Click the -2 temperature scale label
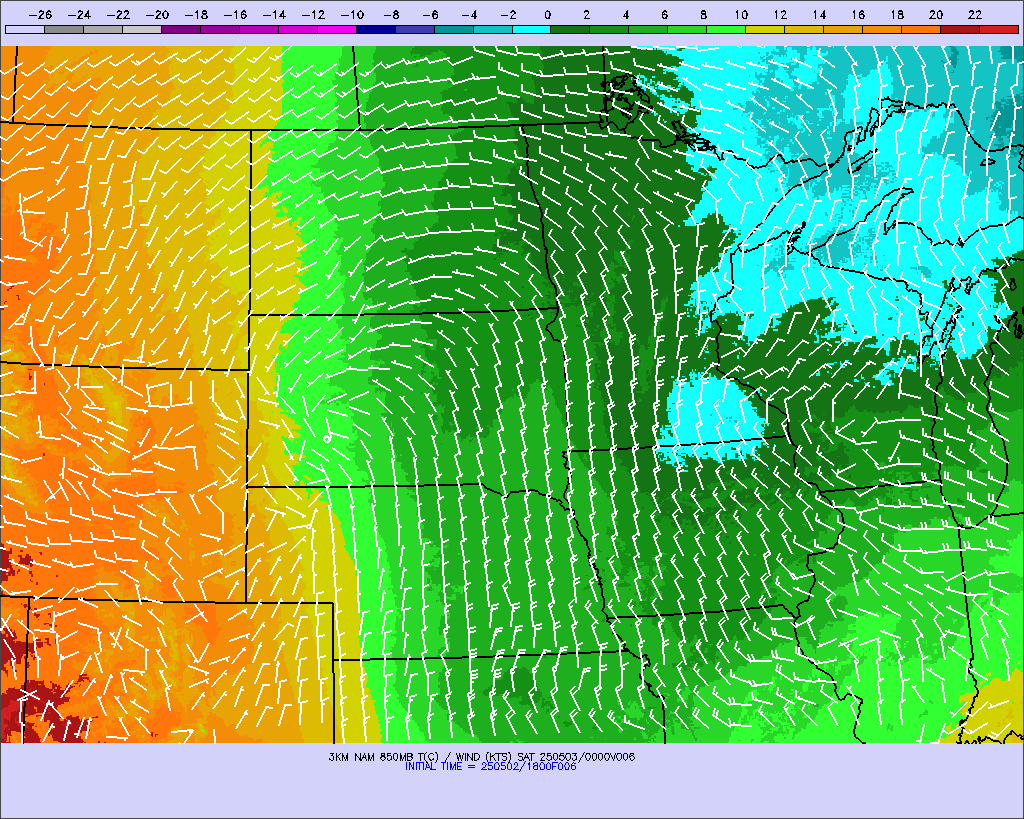This screenshot has width=1024, height=819. pos(508,14)
